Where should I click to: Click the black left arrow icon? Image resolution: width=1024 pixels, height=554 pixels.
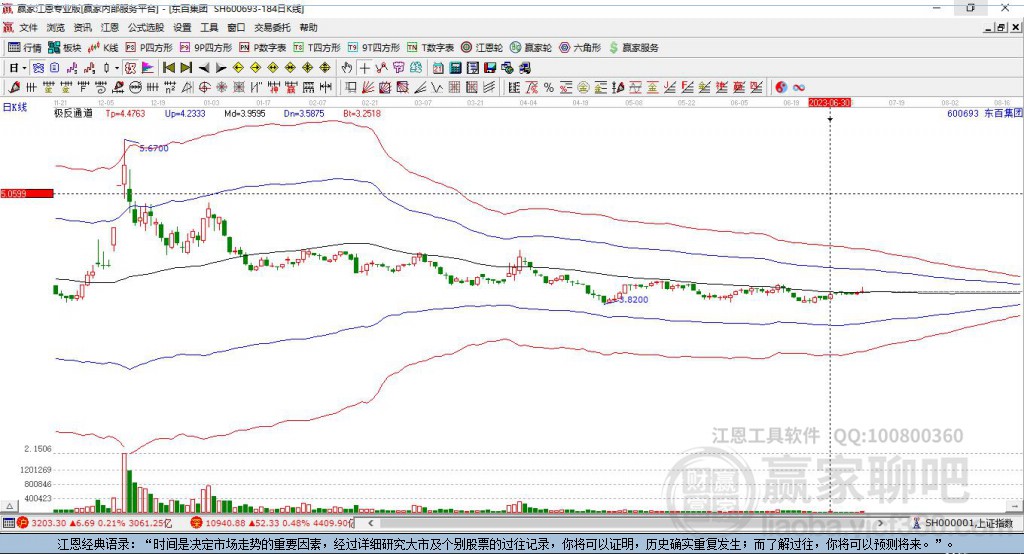point(204,68)
